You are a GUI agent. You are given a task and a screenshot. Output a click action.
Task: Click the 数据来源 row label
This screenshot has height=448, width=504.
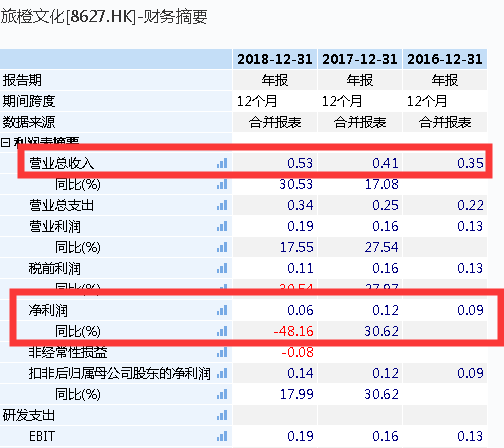coord(29,122)
